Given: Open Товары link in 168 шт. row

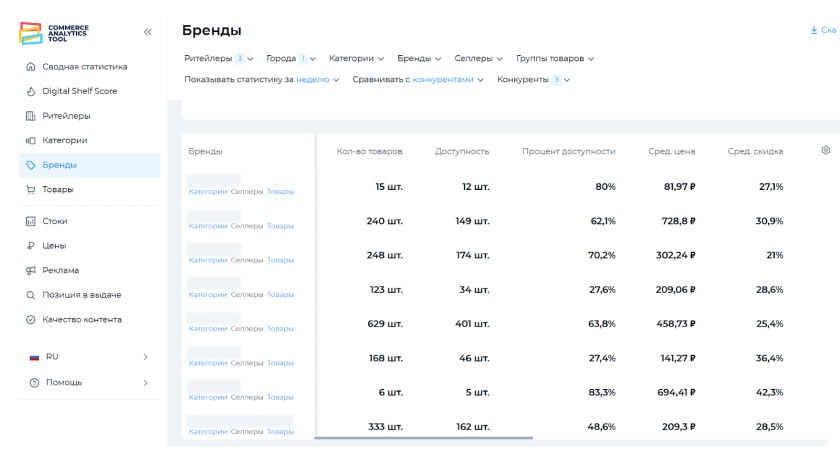Looking at the screenshot, I should click(x=280, y=363).
